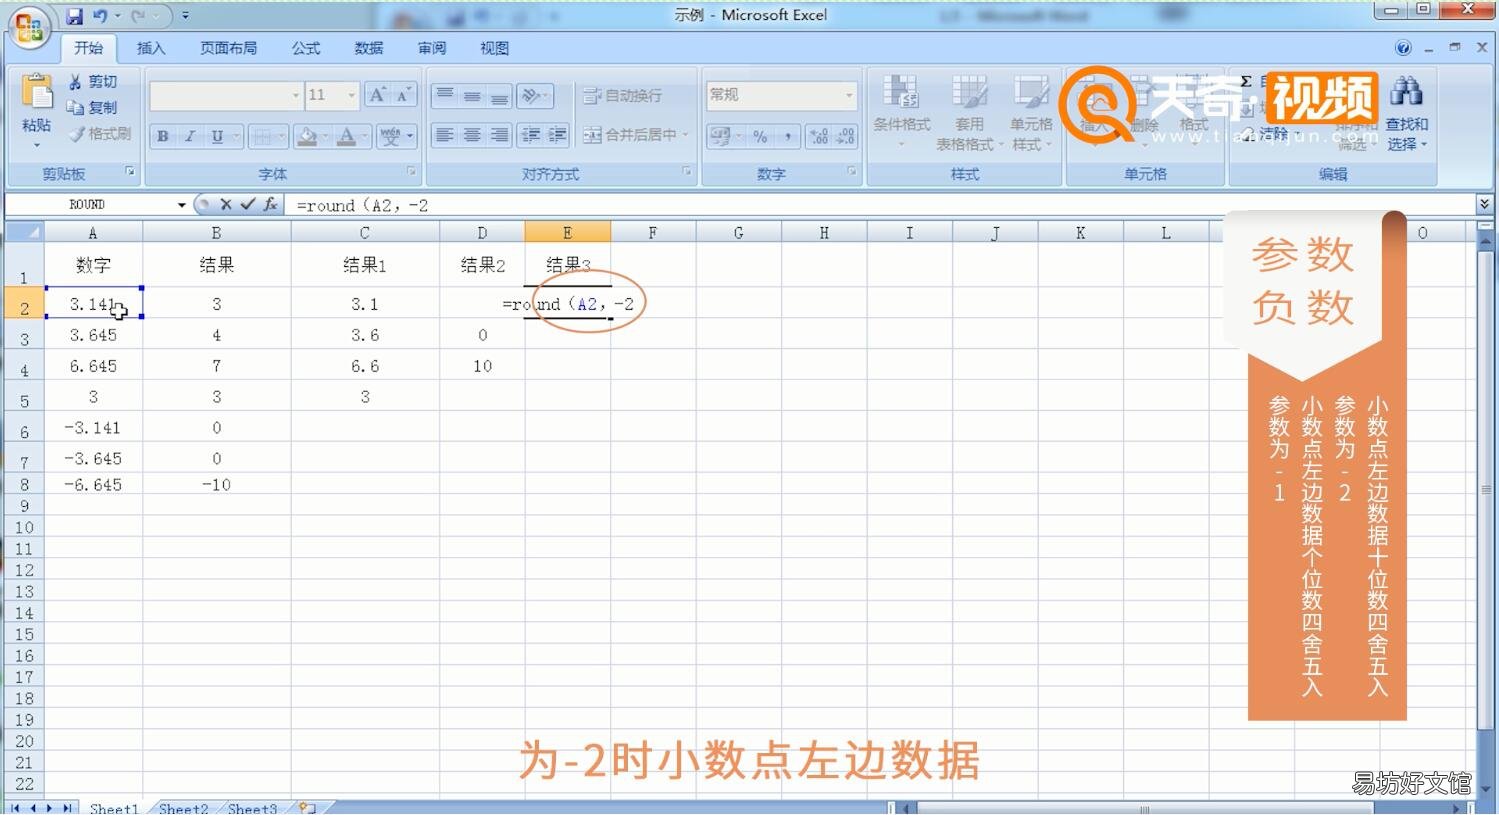
Task: Toggle Underline formatting
Action: pyautogui.click(x=217, y=136)
